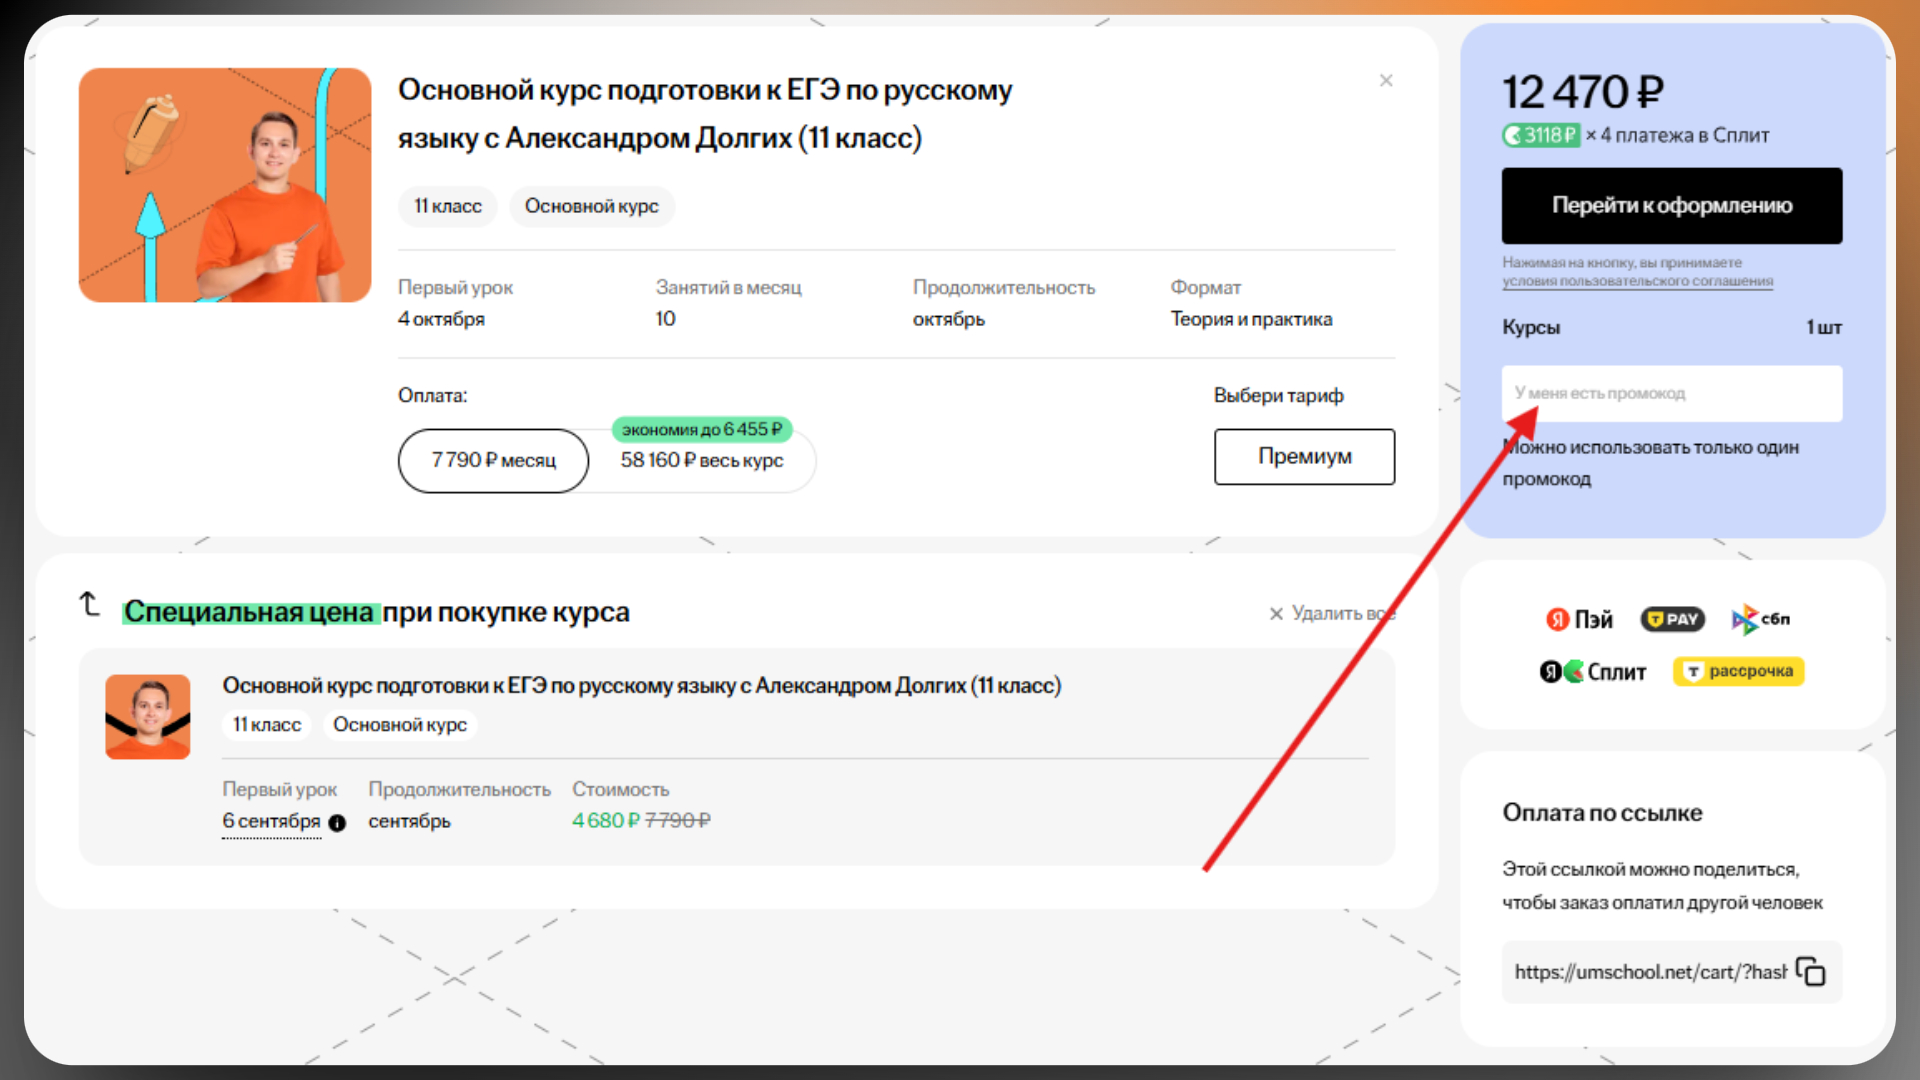Click the info icon next to 6 сентября
Image resolution: width=1920 pixels, height=1080 pixels.
click(337, 823)
